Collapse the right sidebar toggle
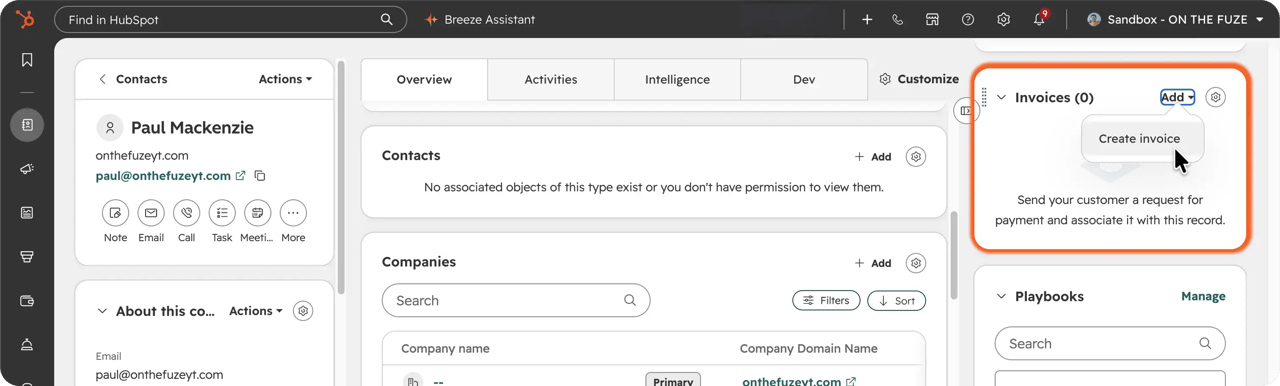 coord(966,111)
